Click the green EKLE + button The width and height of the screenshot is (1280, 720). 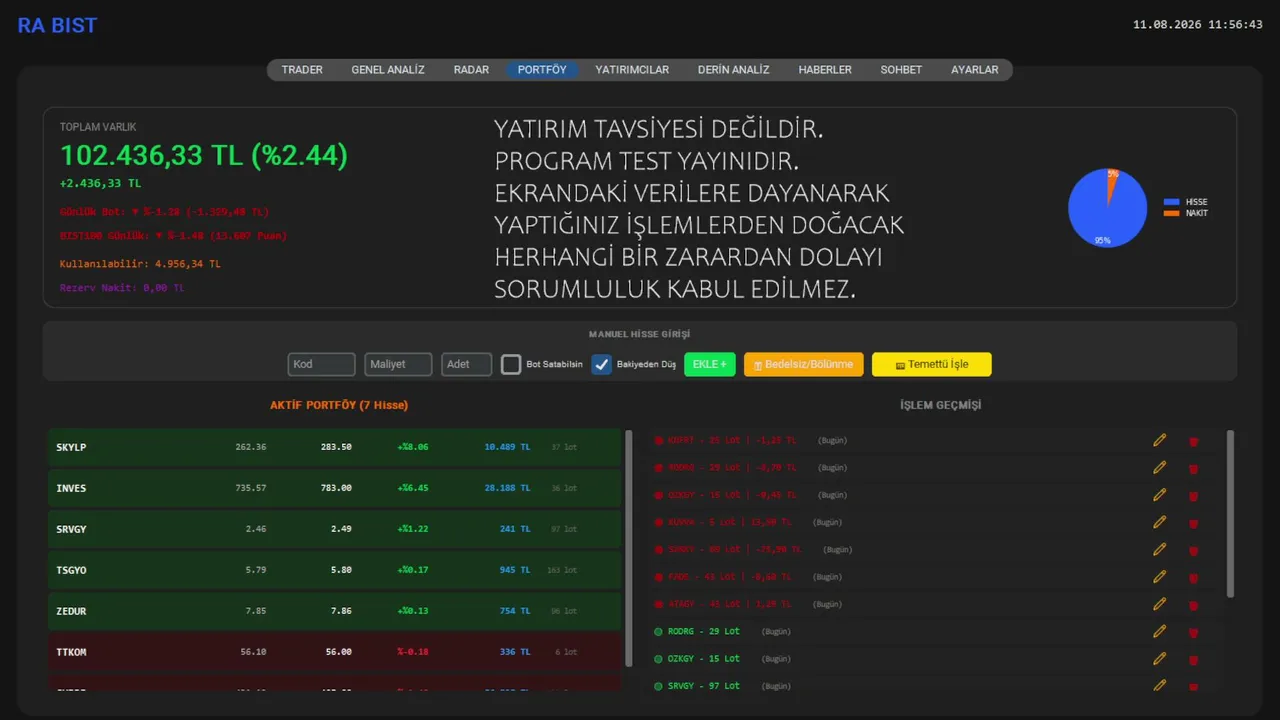(x=710, y=364)
